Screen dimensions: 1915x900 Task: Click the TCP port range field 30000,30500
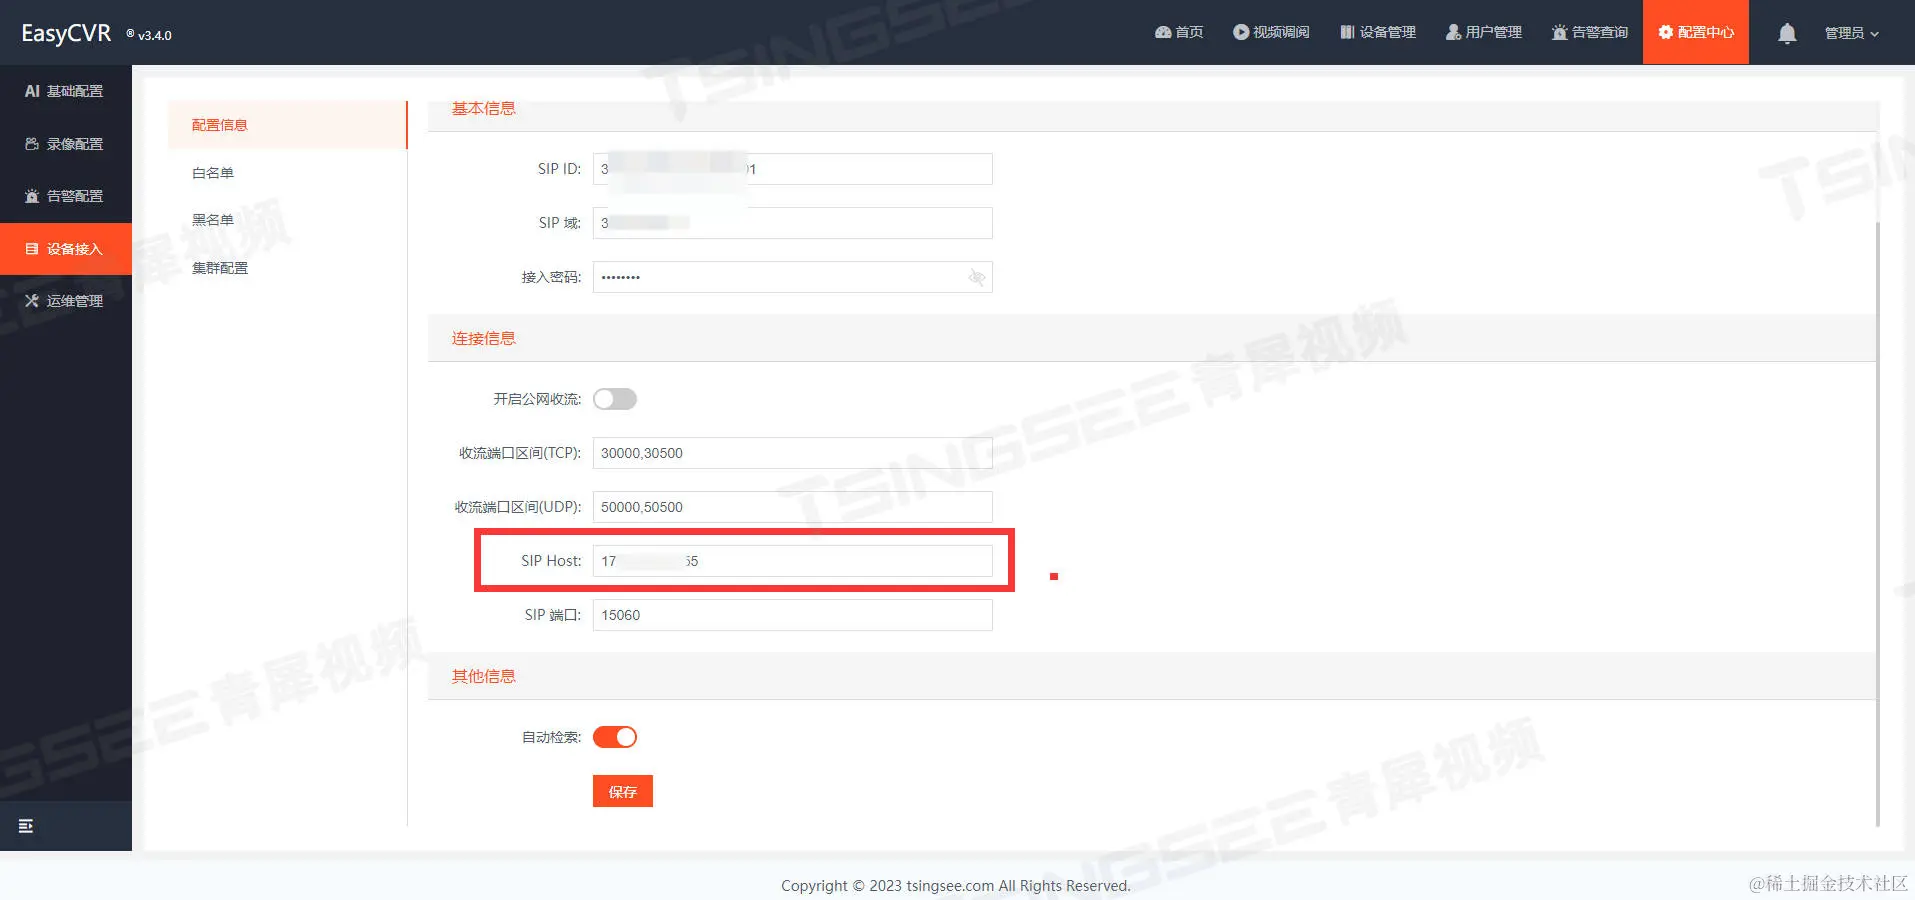(792, 453)
